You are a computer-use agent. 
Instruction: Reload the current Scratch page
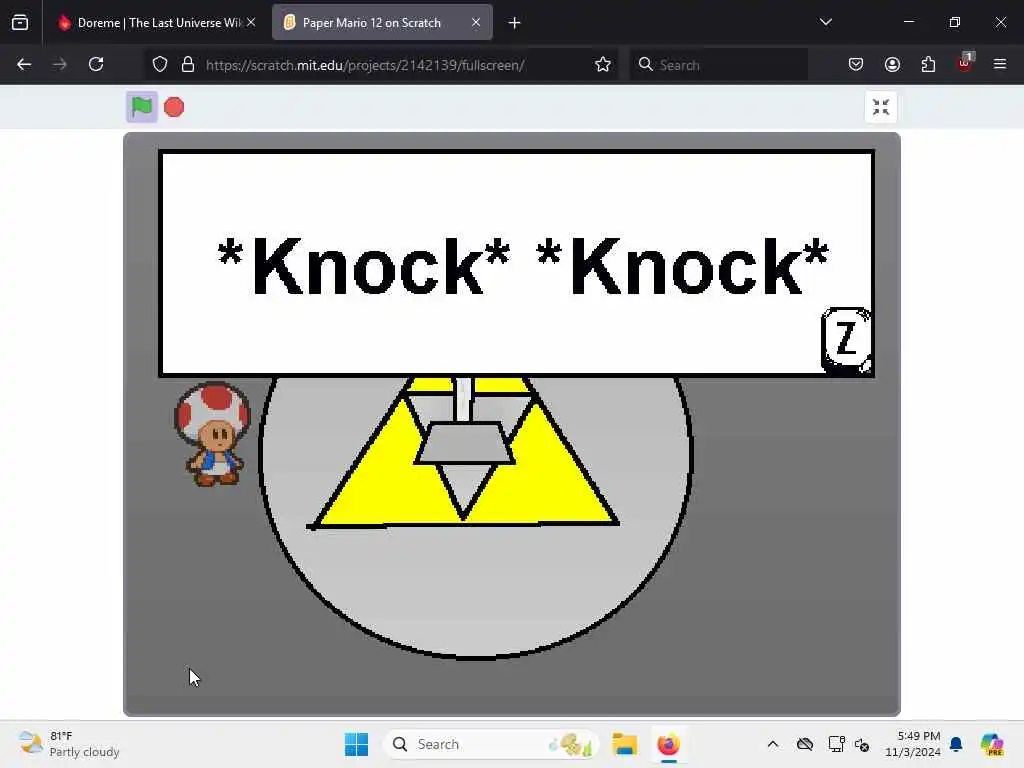point(96,64)
